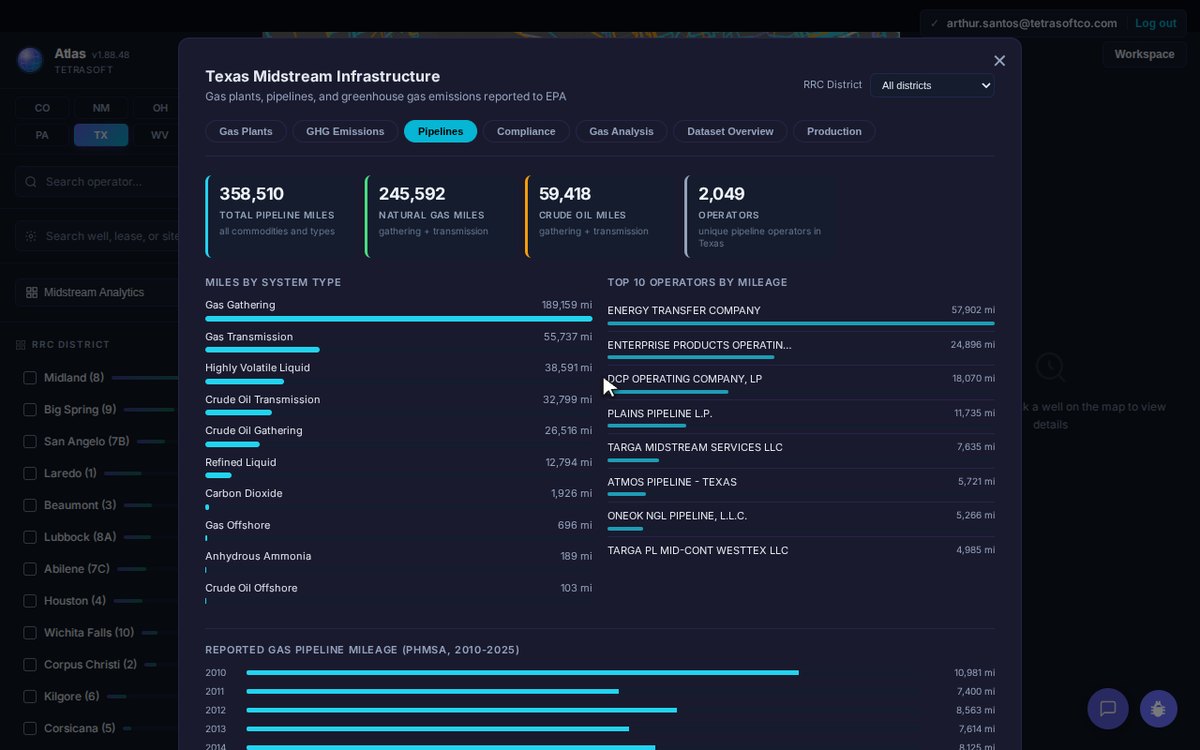Screen dimensions: 1200x750
Task: Click ONEOK NGL PIPELINE, L.L.C. operator
Action: 677,516
